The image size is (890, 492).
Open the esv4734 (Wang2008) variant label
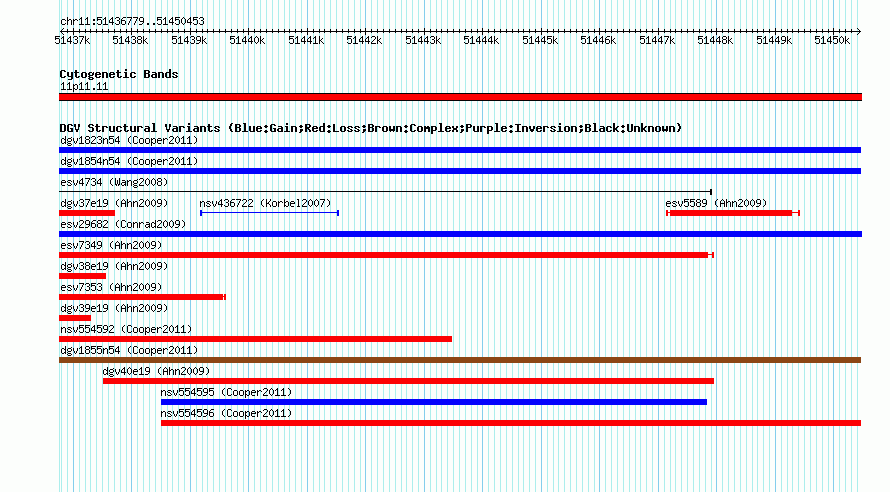click(114, 182)
